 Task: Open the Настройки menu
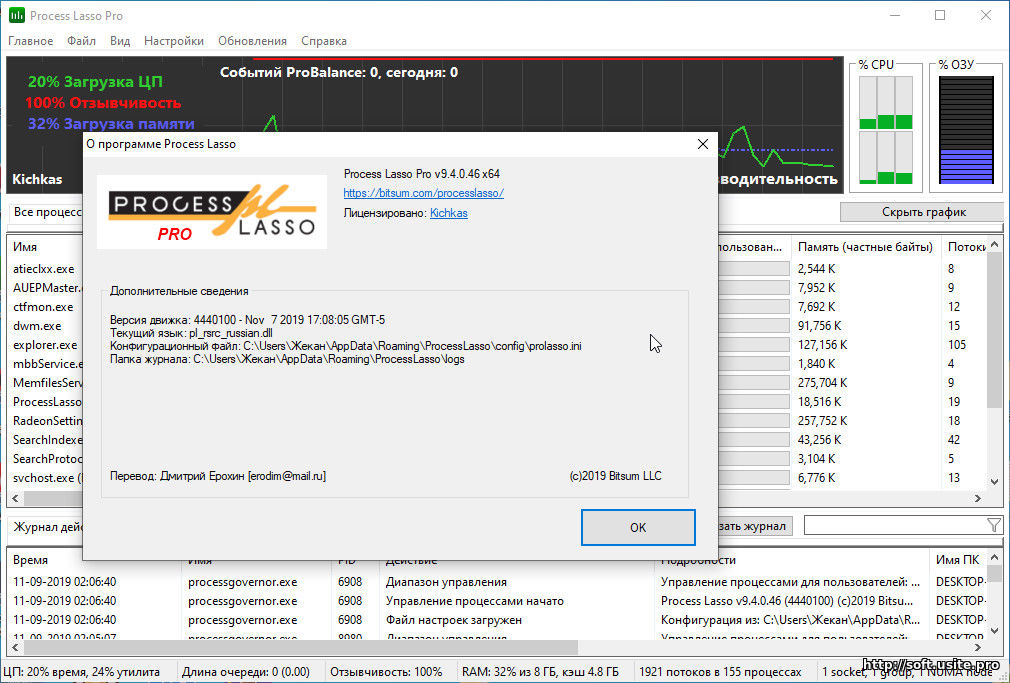(x=174, y=41)
